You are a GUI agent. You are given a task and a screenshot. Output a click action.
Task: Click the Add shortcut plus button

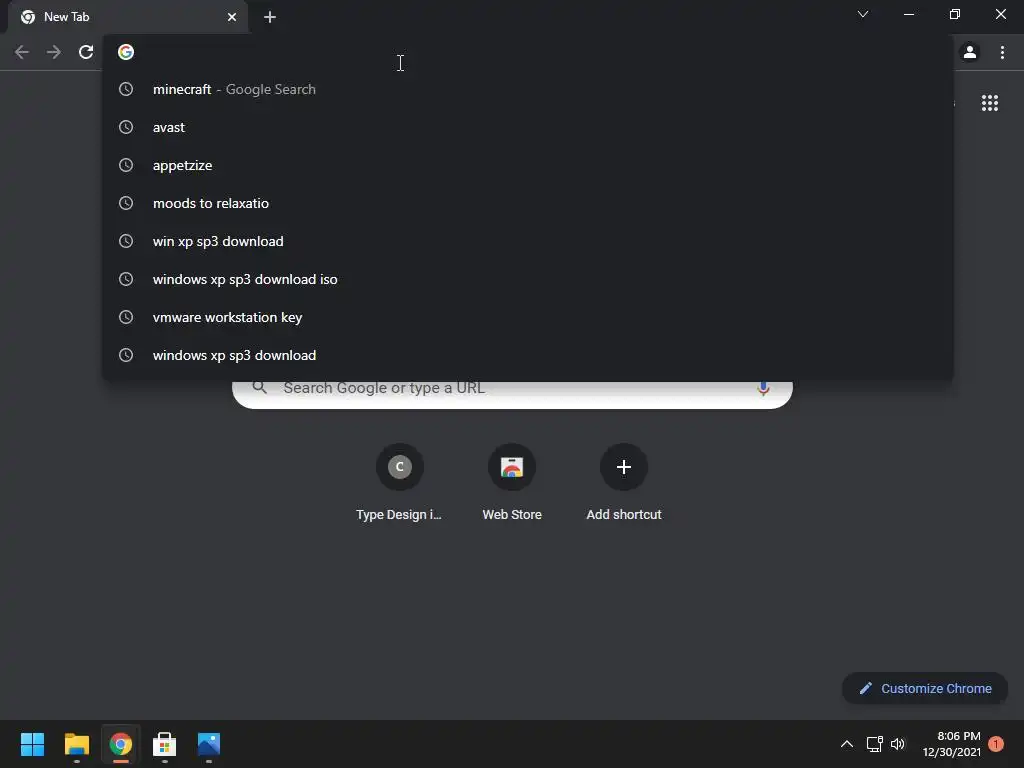pos(624,467)
